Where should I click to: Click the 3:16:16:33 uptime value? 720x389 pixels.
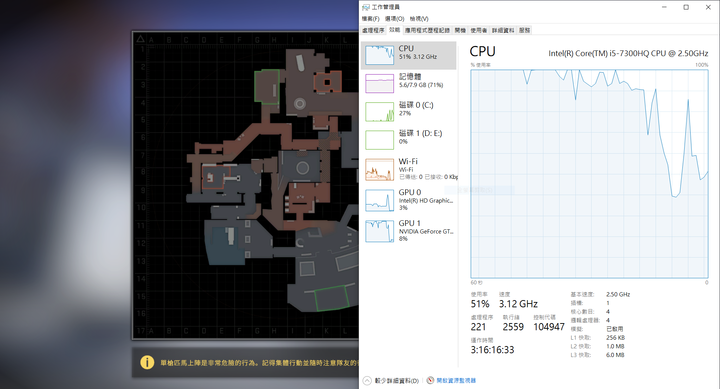click(x=492, y=350)
